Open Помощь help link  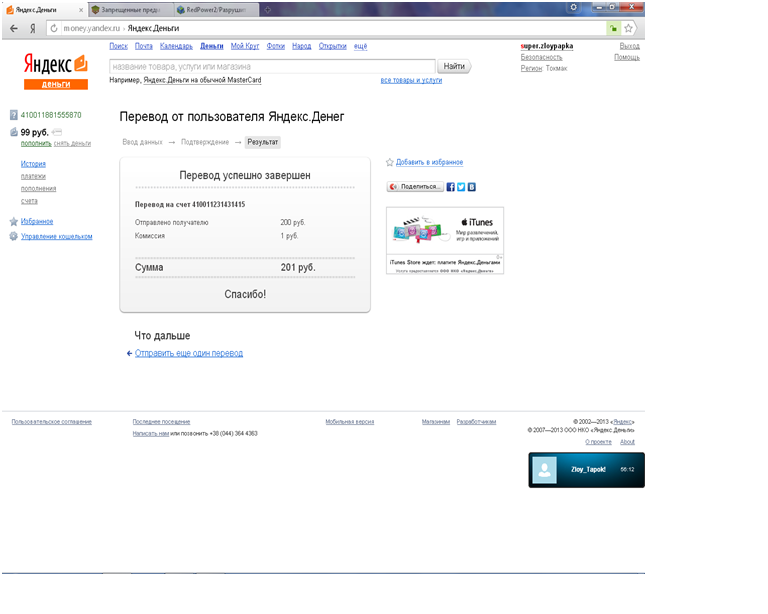pyautogui.click(x=627, y=57)
